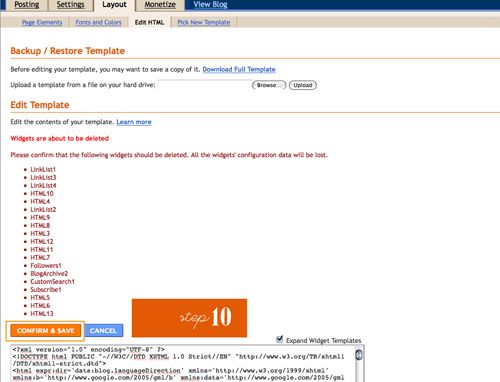Click Download Full Template link
500x382 pixels.
click(239, 69)
